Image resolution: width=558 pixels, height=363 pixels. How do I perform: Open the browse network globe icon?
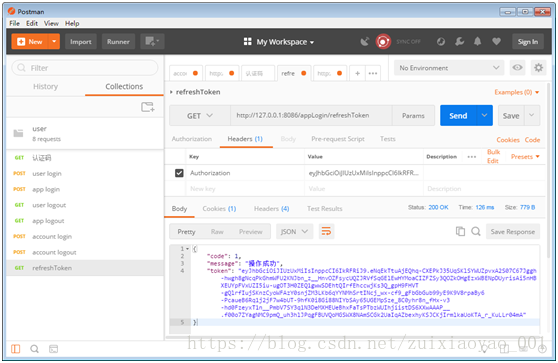point(441,42)
